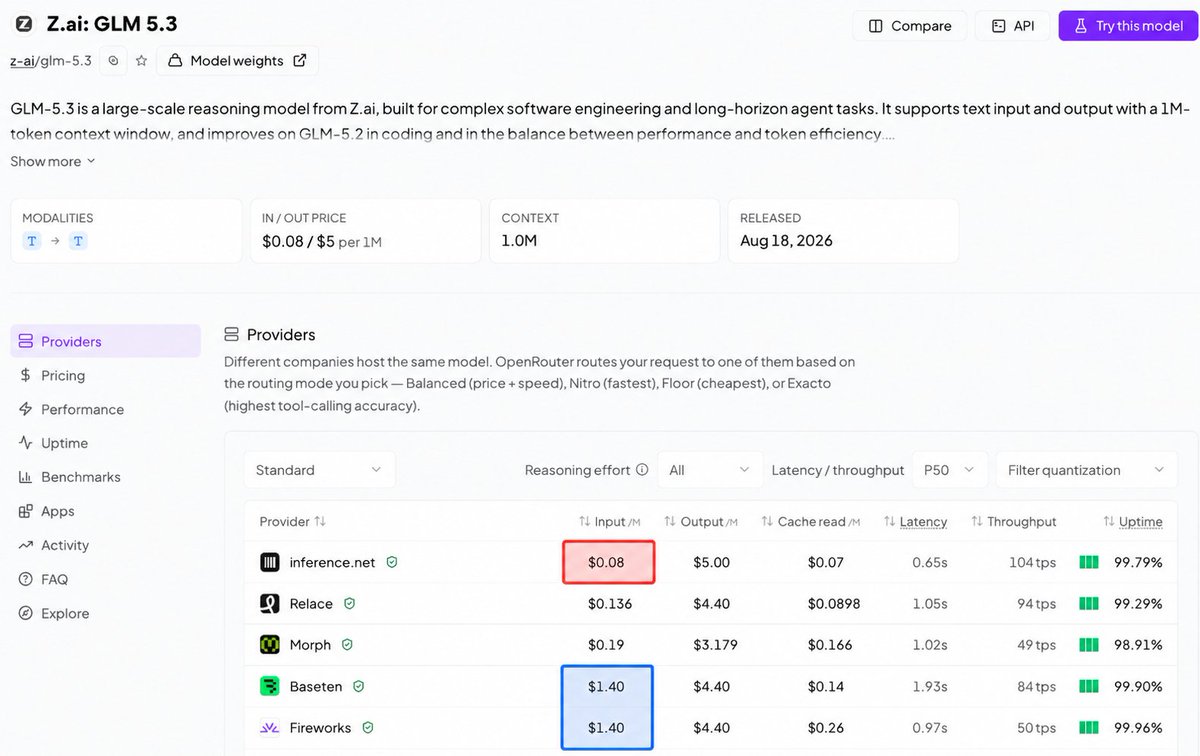1200x756 pixels.
Task: Click the 1.0M context value
Action: 520,240
